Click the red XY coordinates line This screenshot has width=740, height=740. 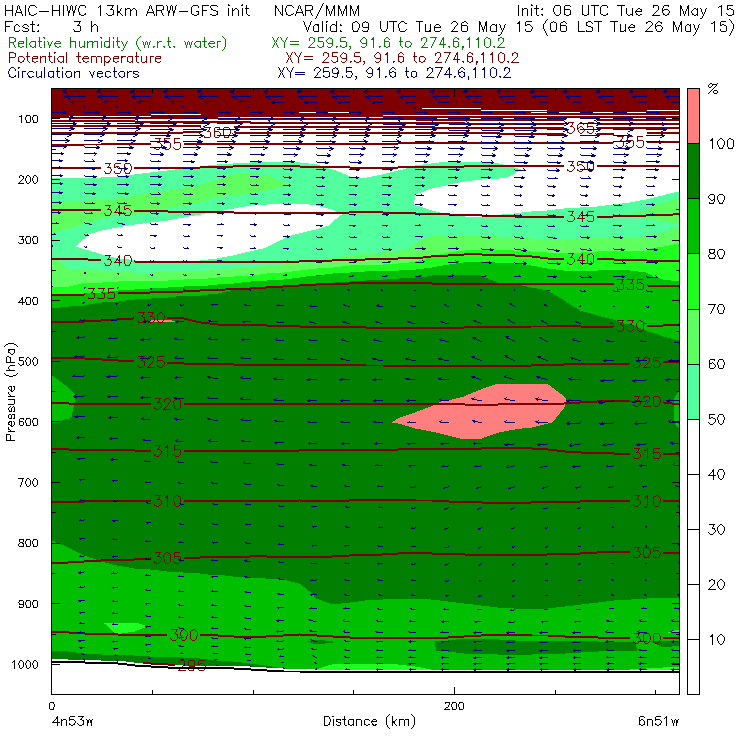[x=402, y=58]
